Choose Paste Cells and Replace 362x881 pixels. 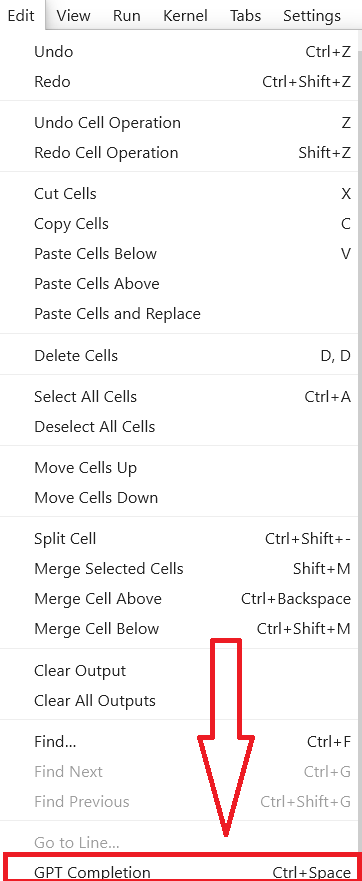pos(181,314)
